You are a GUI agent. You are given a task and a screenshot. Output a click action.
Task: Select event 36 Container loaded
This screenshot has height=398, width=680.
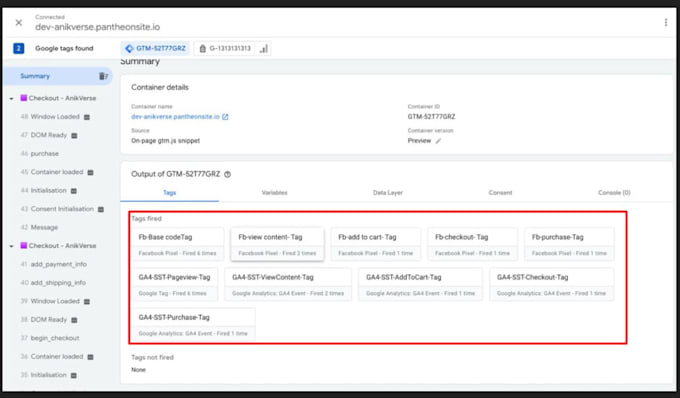click(52, 356)
